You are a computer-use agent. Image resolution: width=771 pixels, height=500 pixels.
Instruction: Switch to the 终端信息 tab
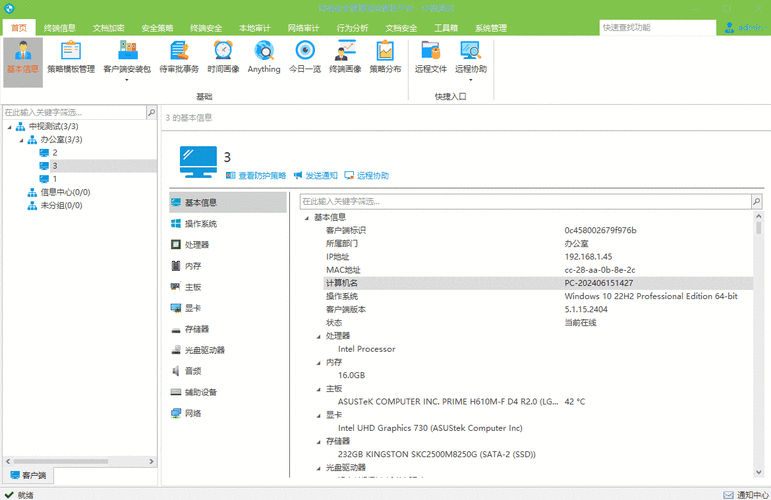tap(59, 28)
